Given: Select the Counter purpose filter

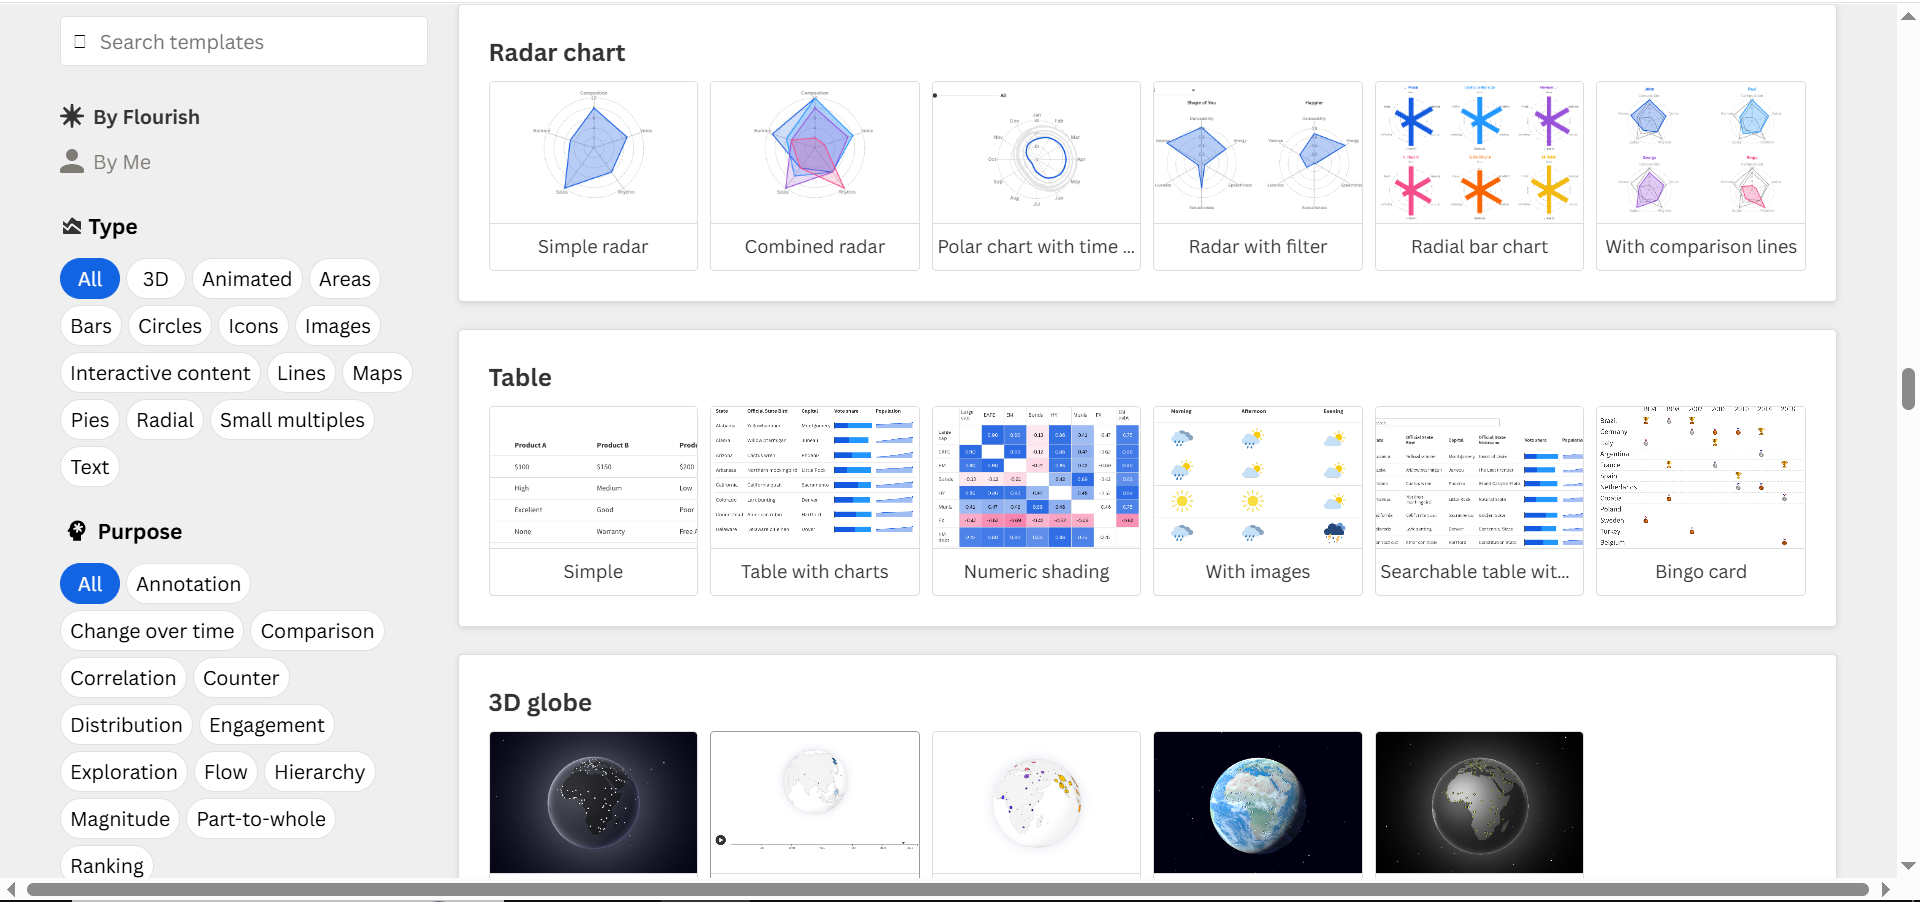Looking at the screenshot, I should pyautogui.click(x=241, y=678).
